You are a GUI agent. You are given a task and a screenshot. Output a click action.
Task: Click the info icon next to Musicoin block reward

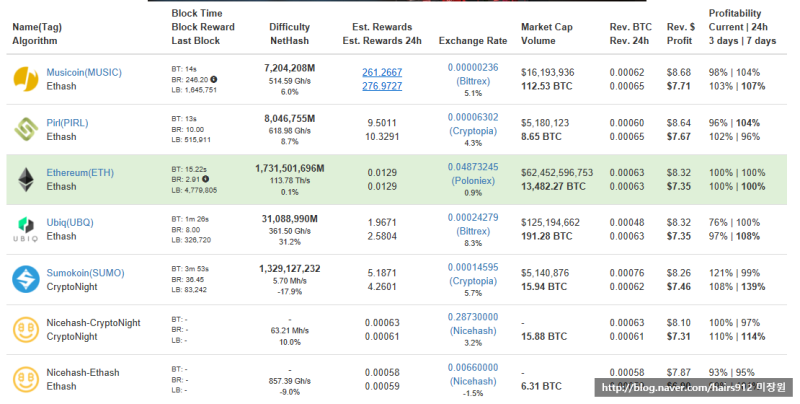(214, 79)
